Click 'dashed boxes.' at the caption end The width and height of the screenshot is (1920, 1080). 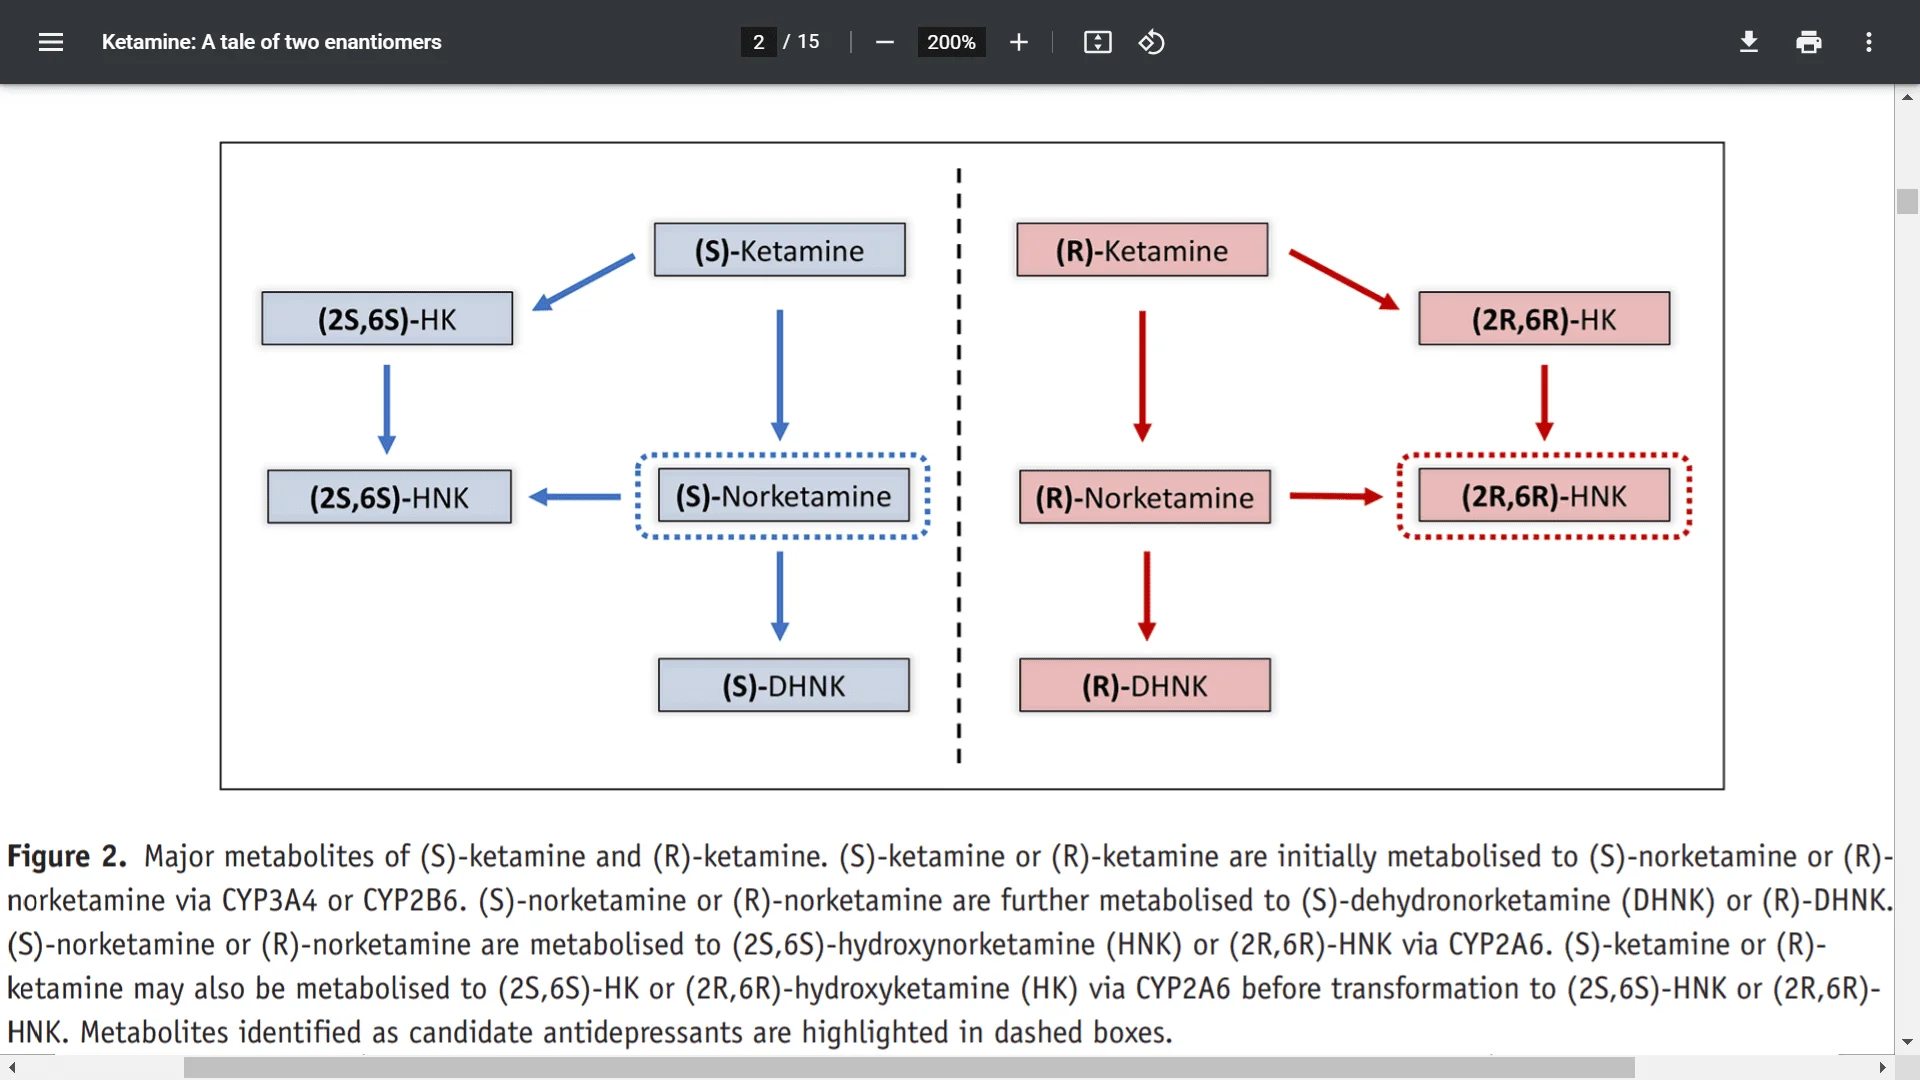(x=1083, y=1033)
